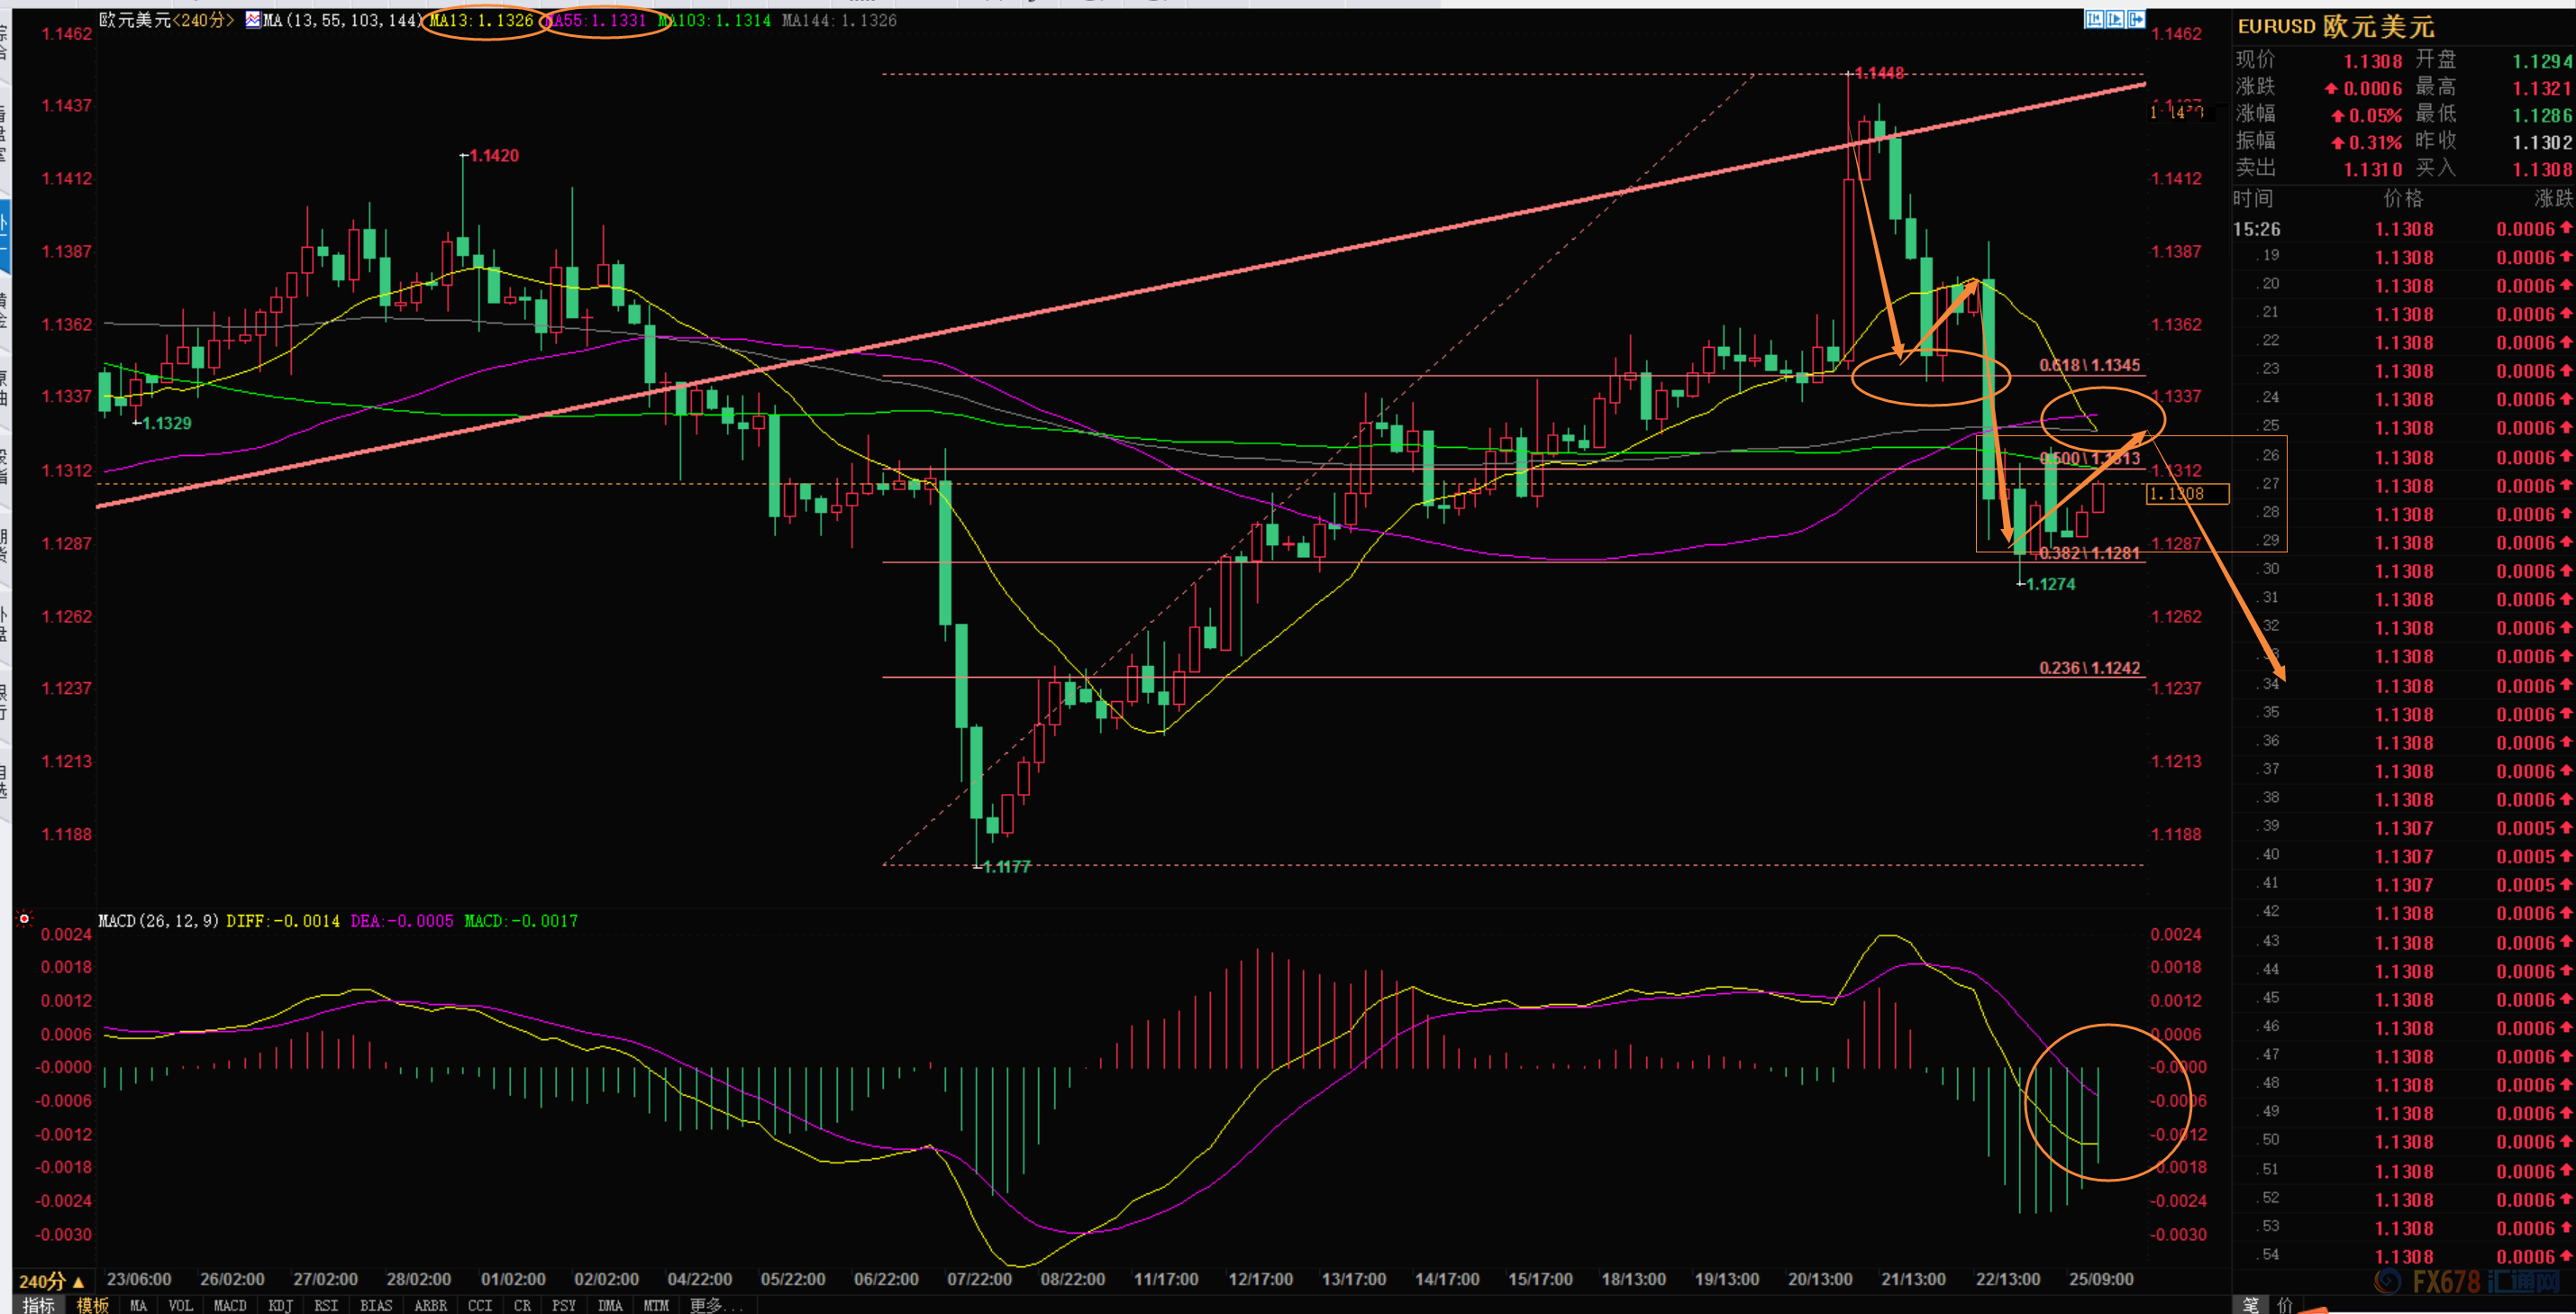The height and width of the screenshot is (1314, 2576).
Task: Select the KDJ indicator
Action: pos(280,1305)
